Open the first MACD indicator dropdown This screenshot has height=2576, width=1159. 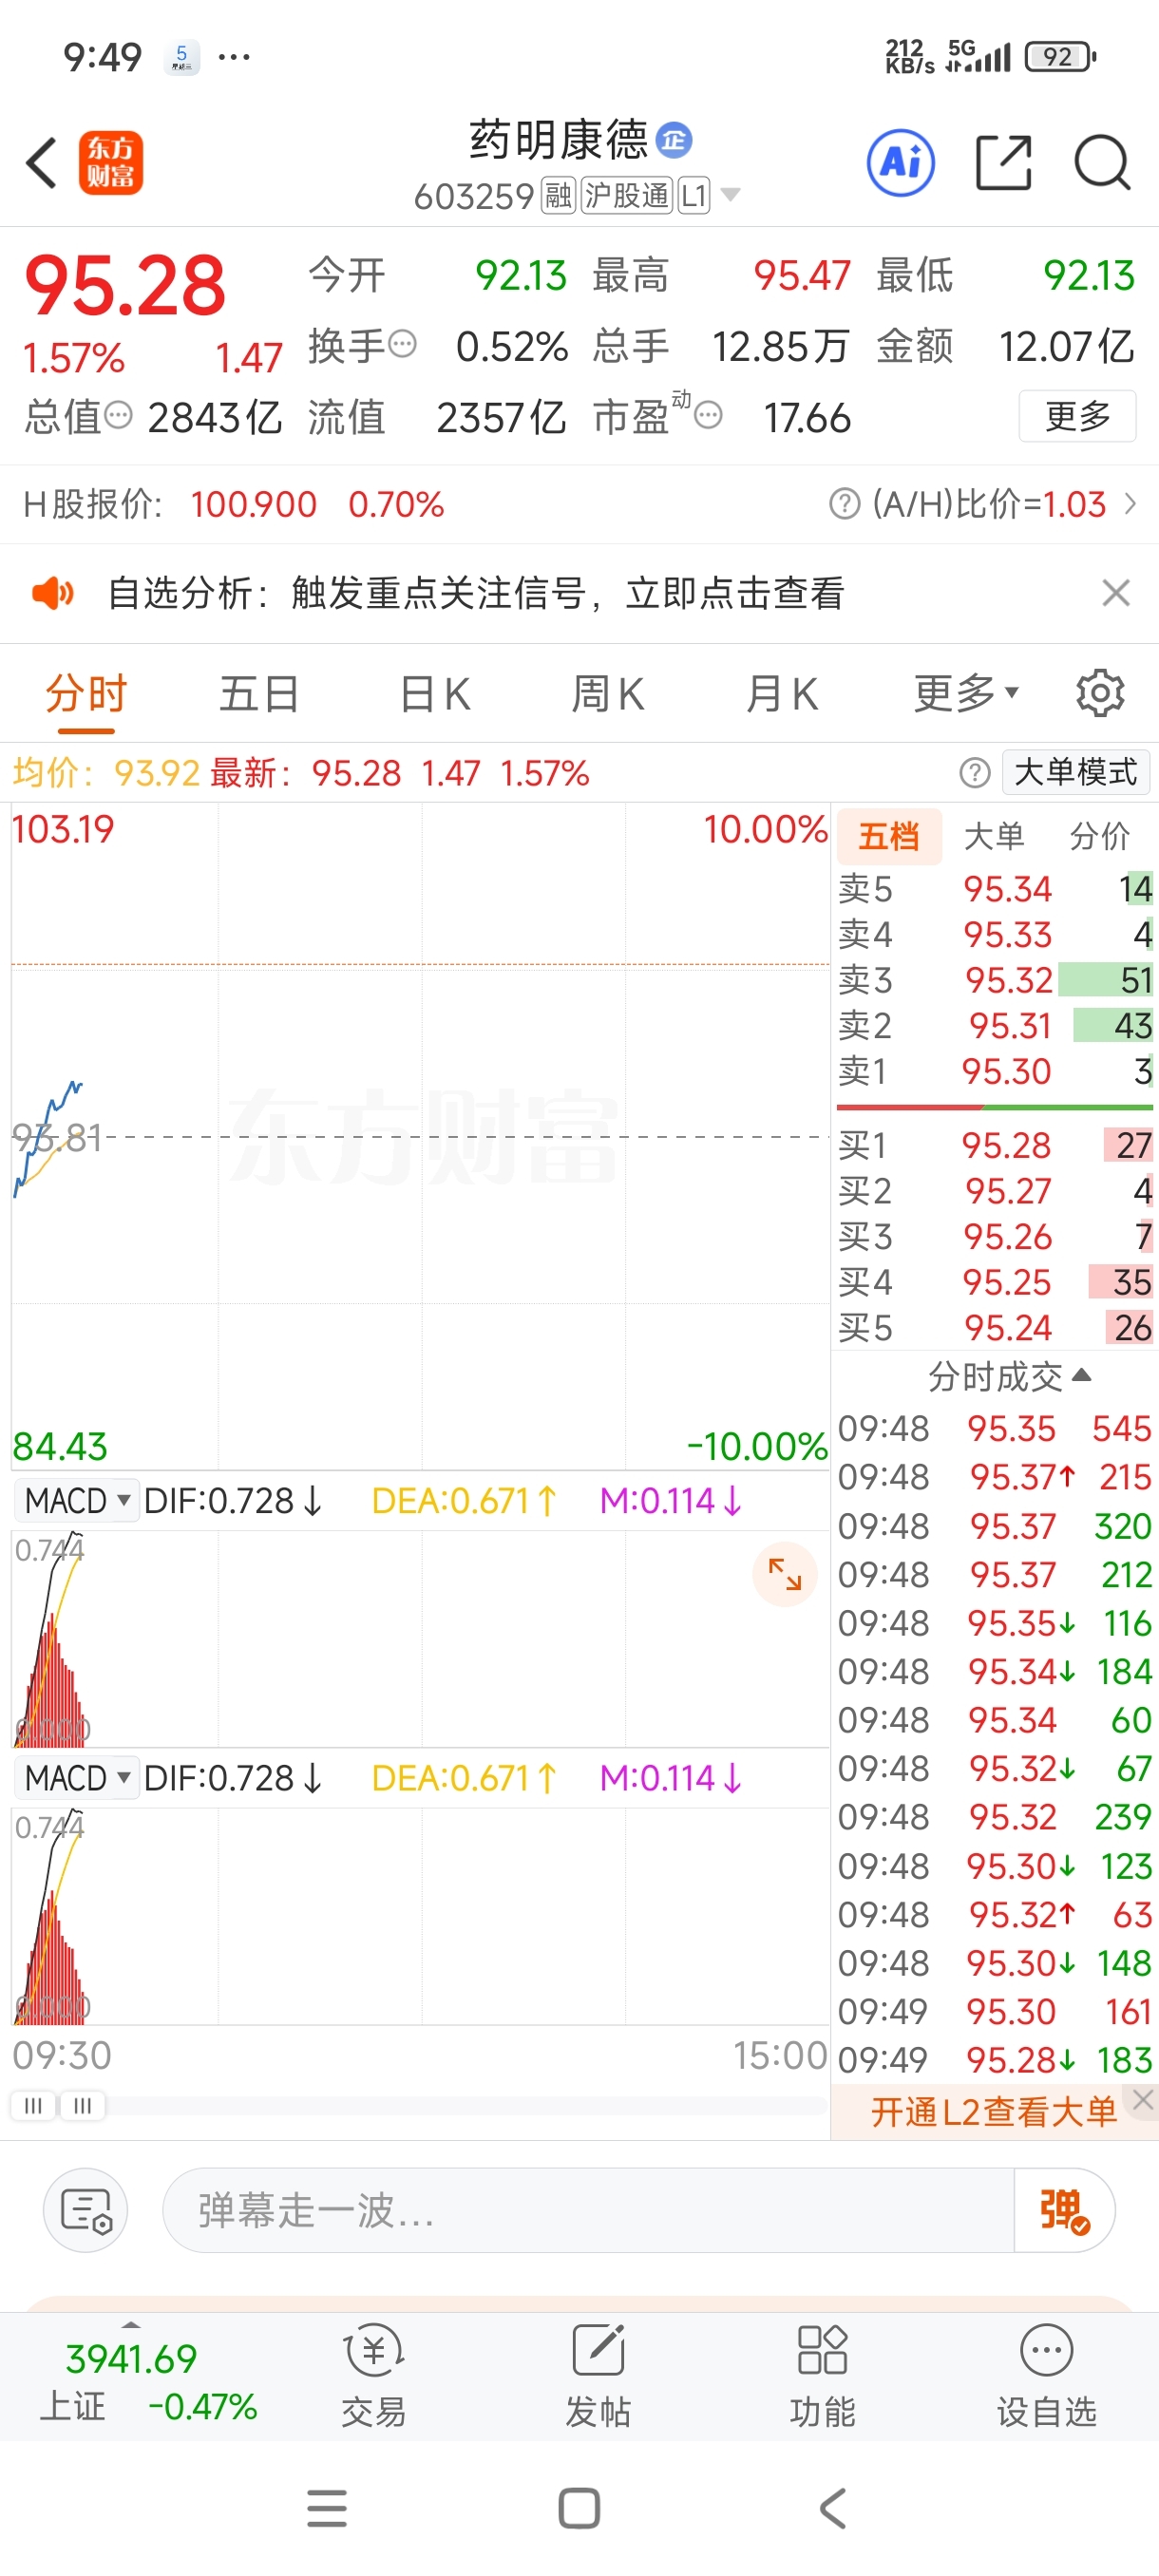tap(77, 1501)
